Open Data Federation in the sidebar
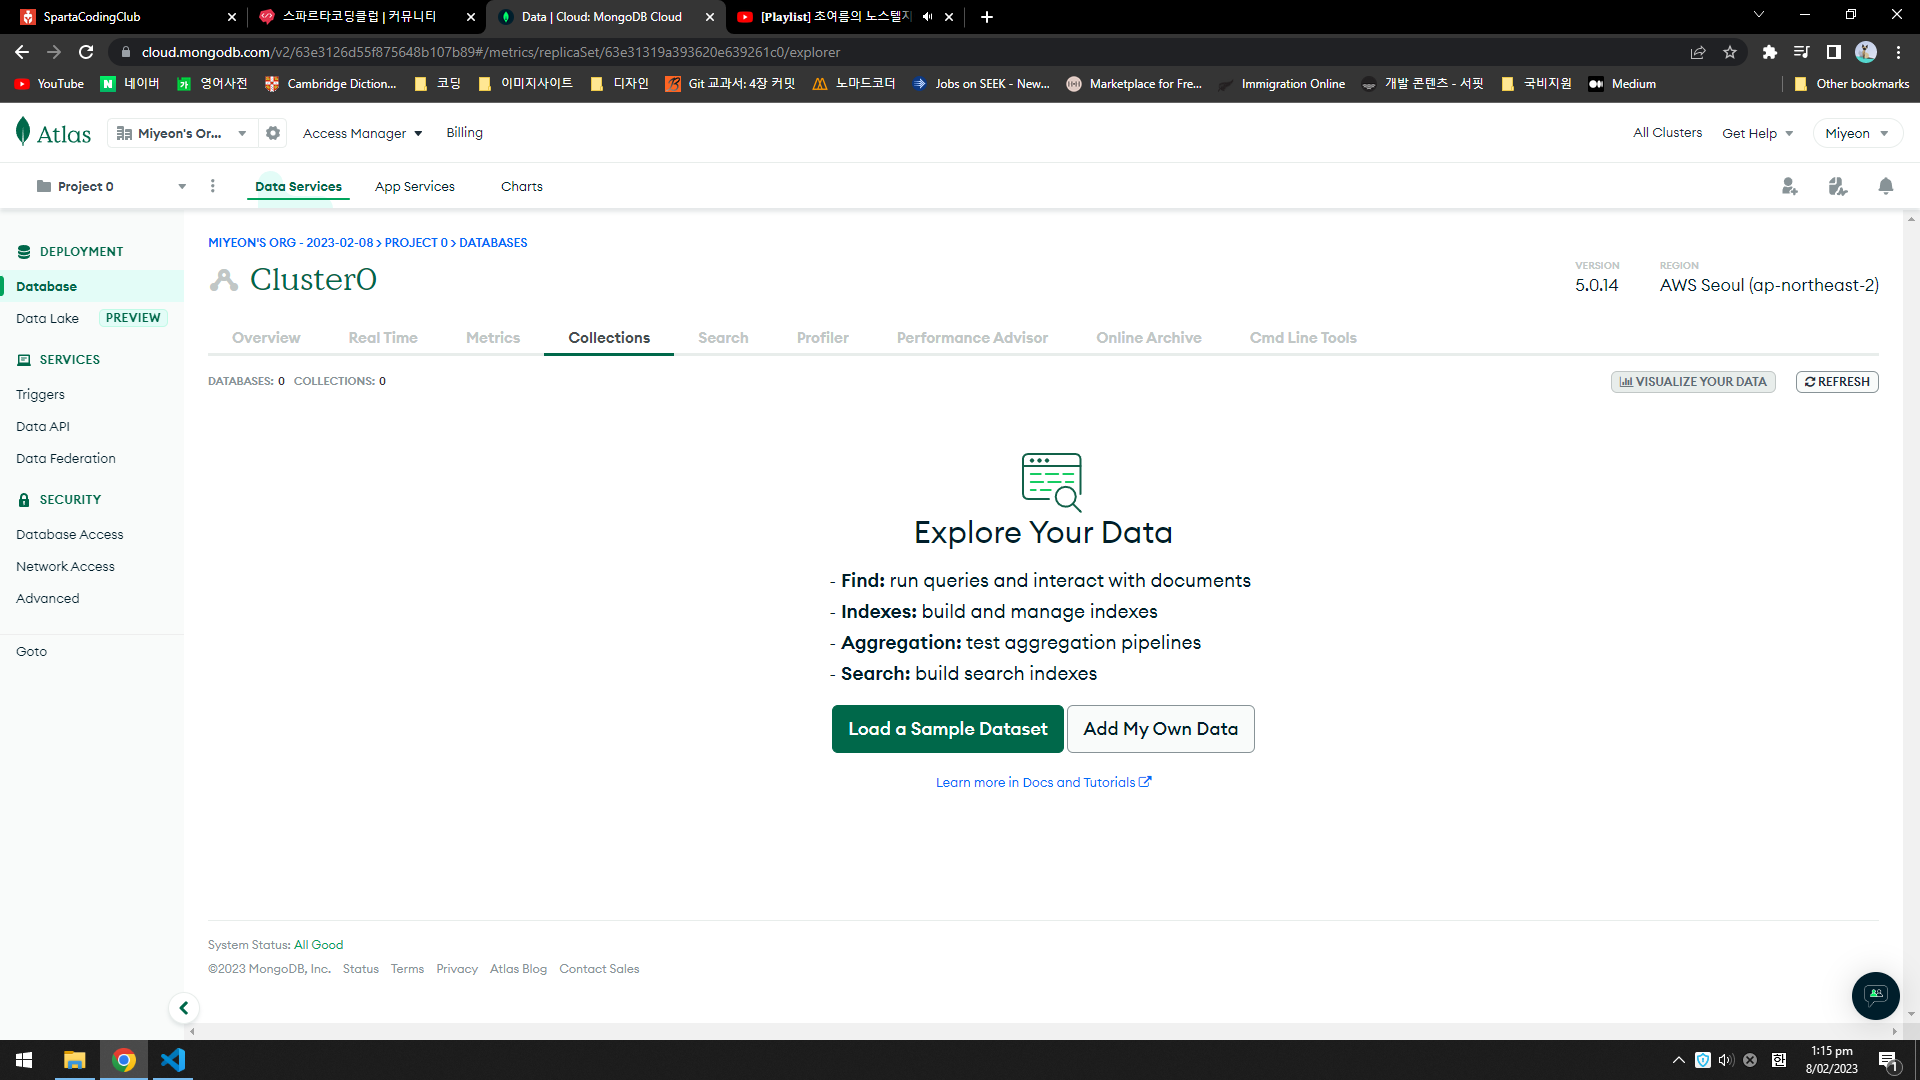This screenshot has height=1080, width=1920. point(65,458)
